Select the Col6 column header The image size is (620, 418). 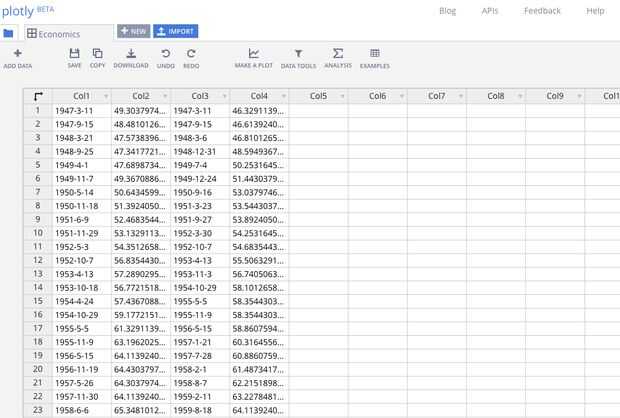click(378, 96)
